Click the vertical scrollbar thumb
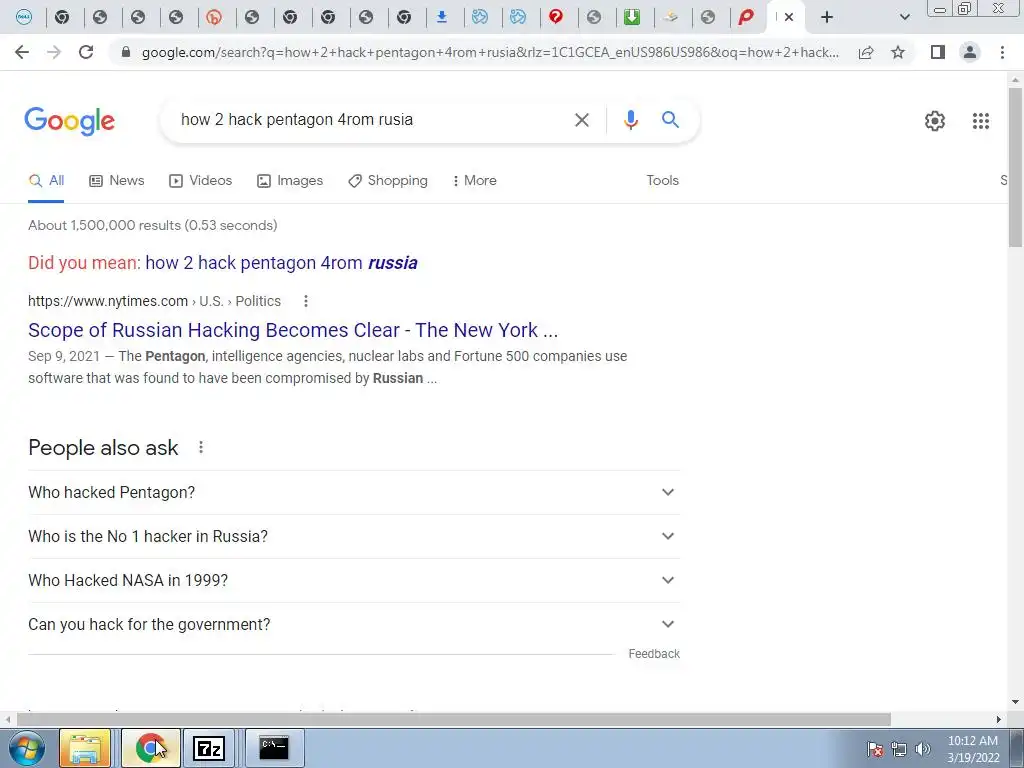 (x=1015, y=167)
